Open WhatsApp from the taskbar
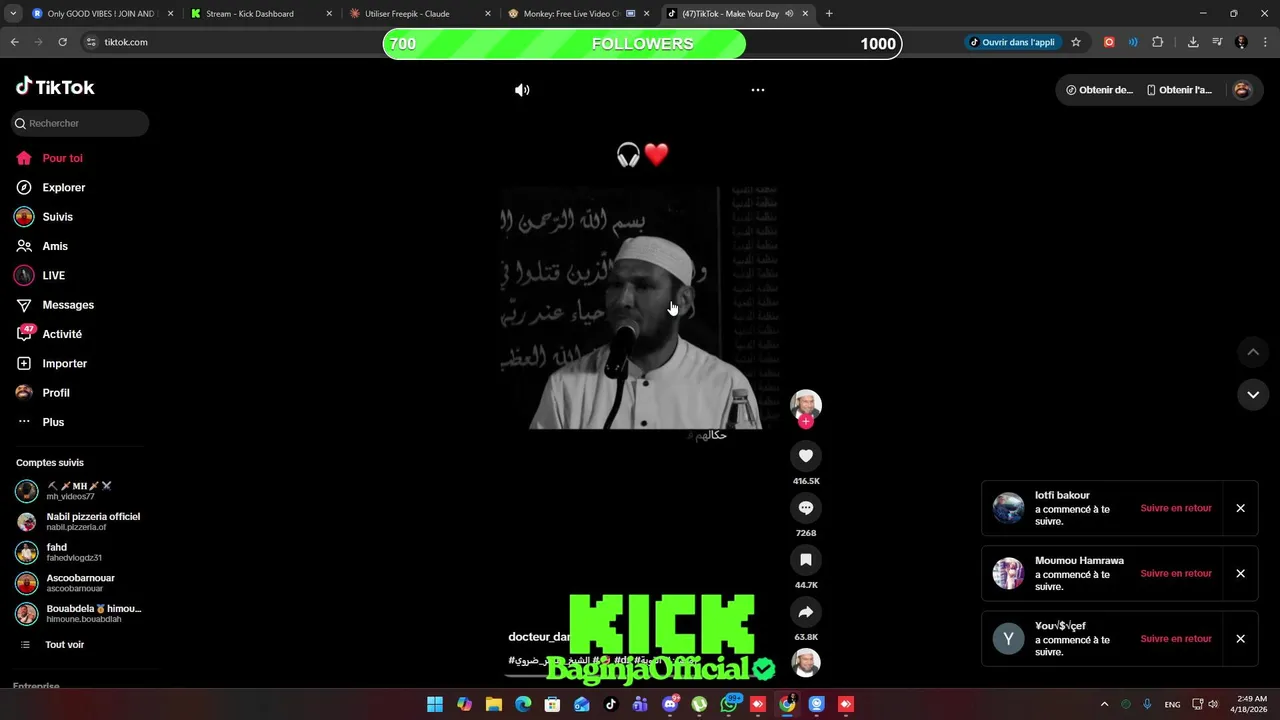The height and width of the screenshot is (720, 1280). pyautogui.click(x=729, y=704)
